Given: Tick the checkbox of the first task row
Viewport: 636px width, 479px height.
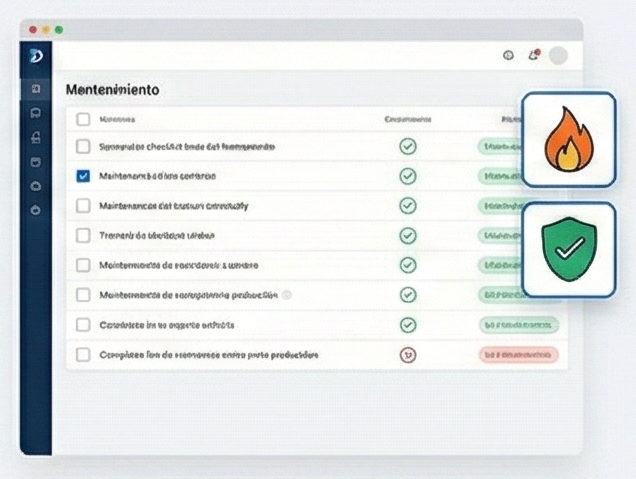Looking at the screenshot, I should pos(83,147).
